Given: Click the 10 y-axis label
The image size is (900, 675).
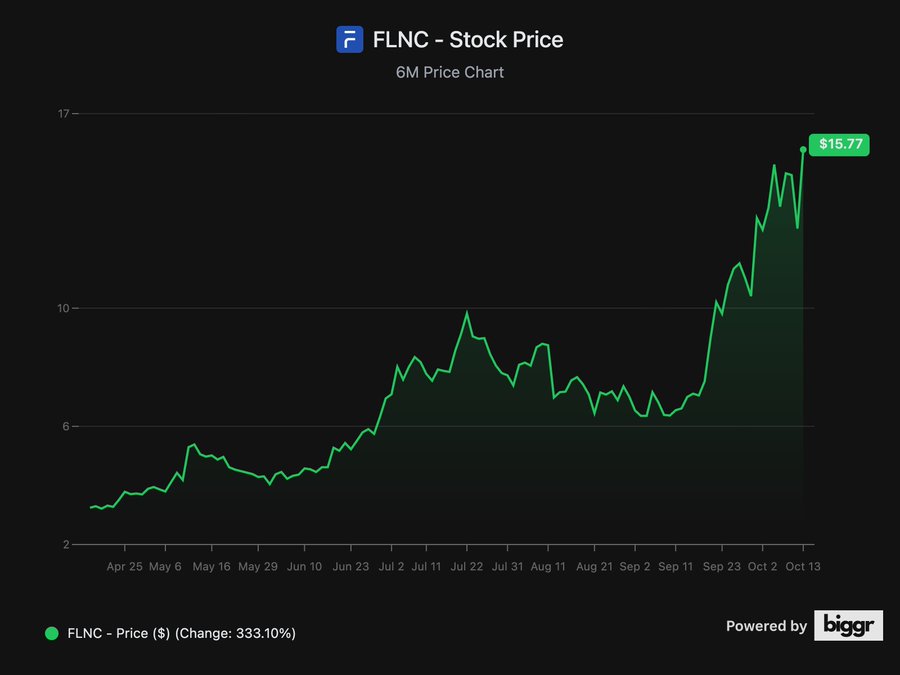Looking at the screenshot, I should [63, 308].
